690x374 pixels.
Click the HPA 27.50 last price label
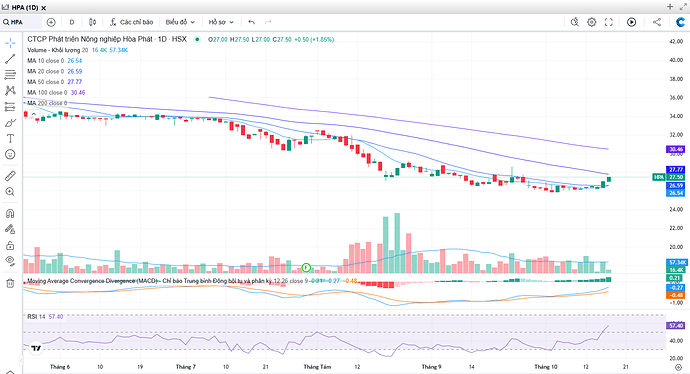[668, 177]
